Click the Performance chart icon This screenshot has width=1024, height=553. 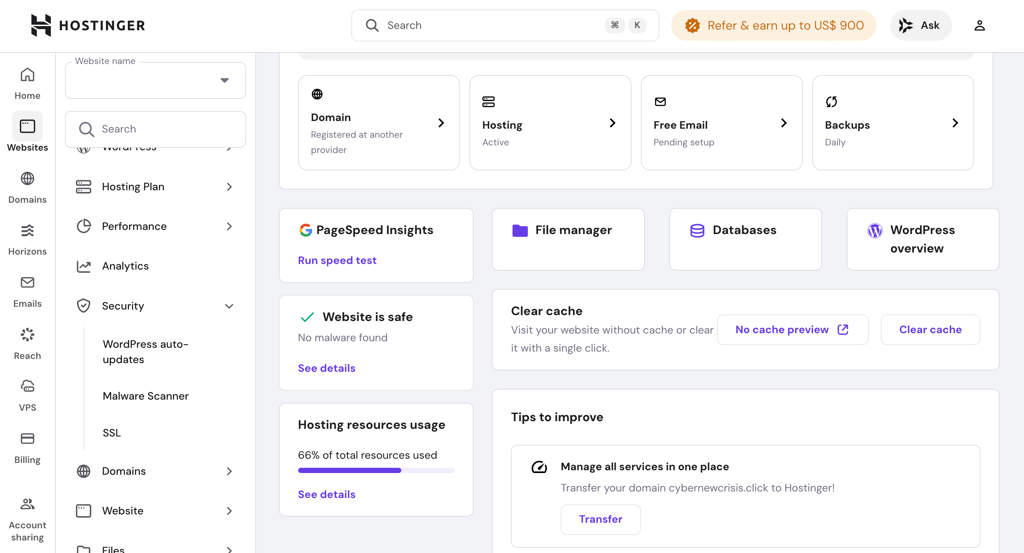pos(84,227)
